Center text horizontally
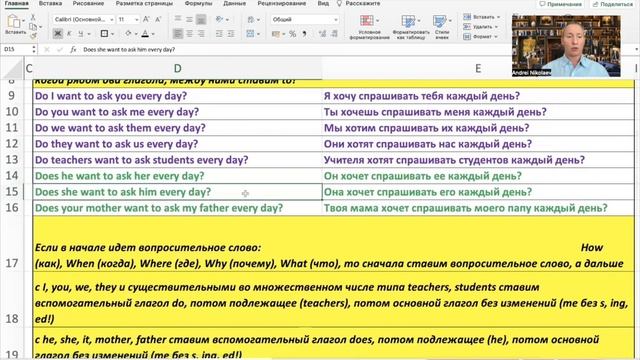 tap(189, 33)
